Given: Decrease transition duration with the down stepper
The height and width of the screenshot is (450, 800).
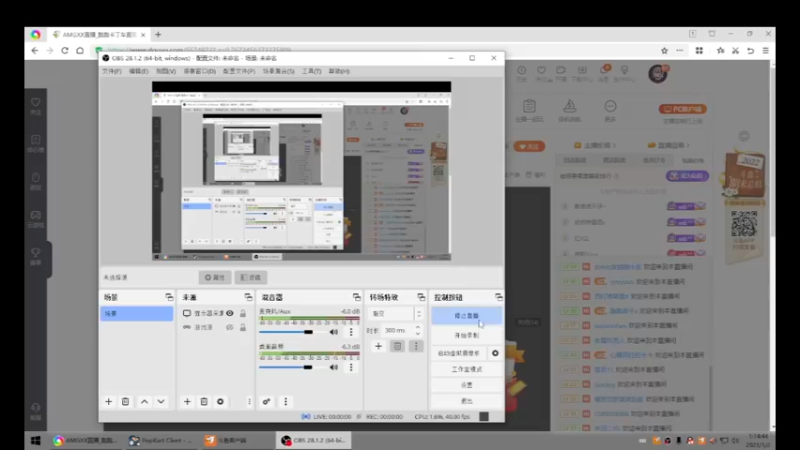Looking at the screenshot, I should pos(418,334).
